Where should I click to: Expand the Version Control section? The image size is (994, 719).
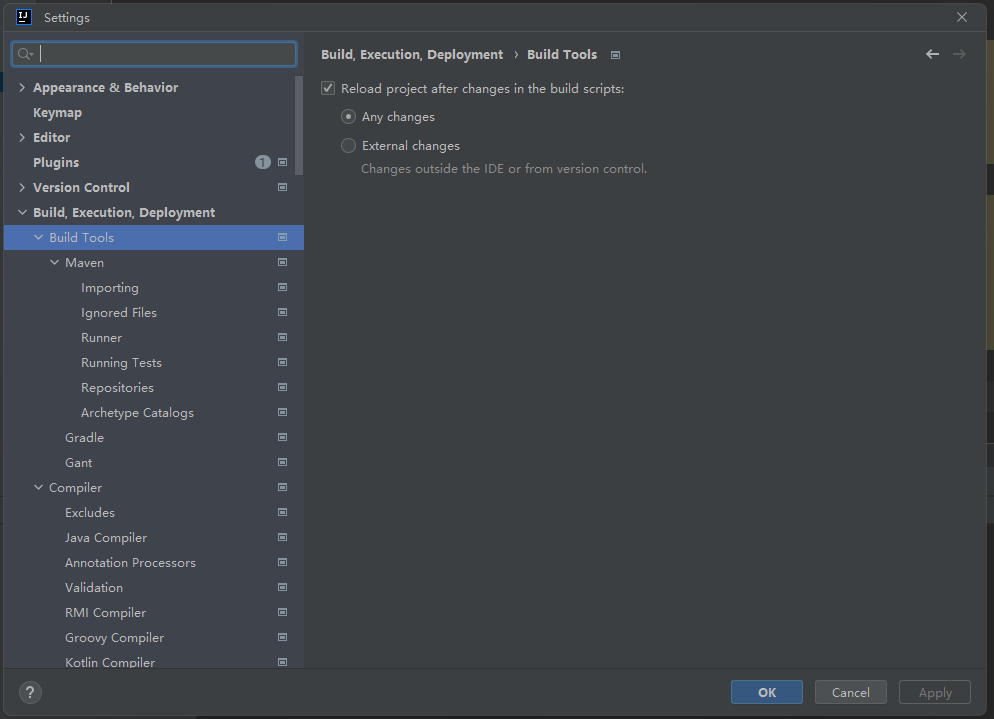coord(22,188)
